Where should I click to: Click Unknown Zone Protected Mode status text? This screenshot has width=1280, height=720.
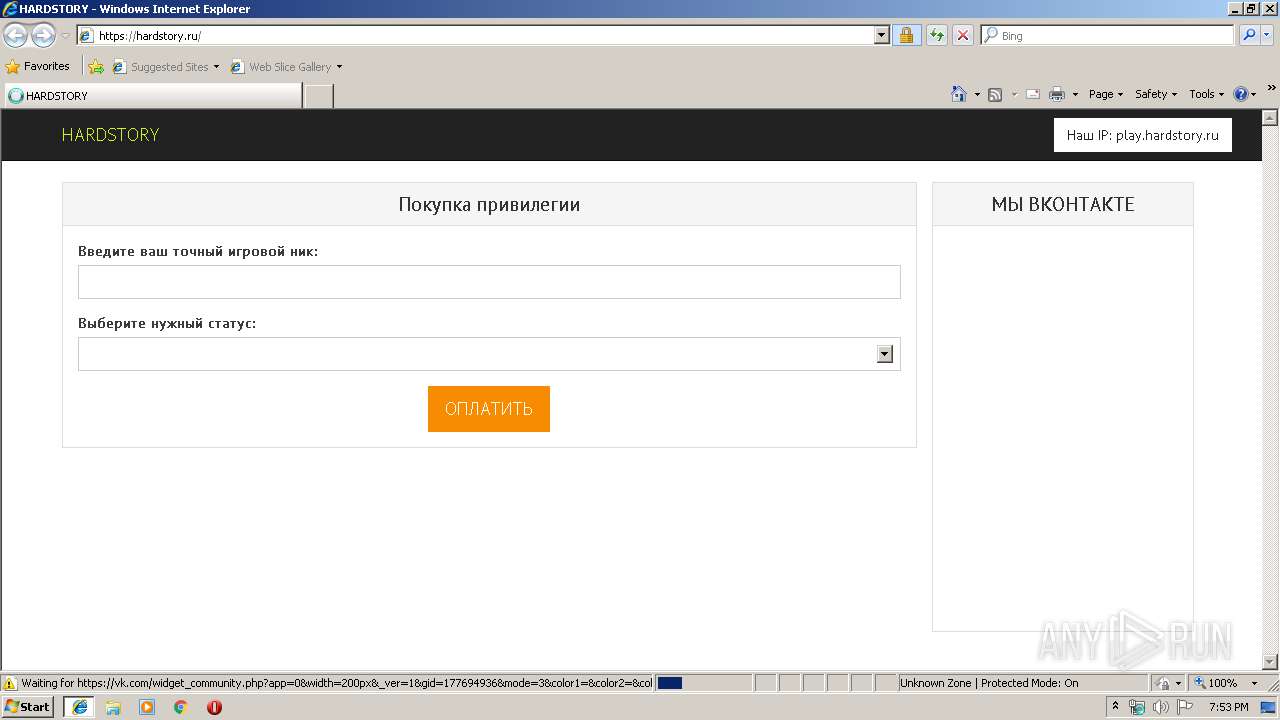[989, 683]
